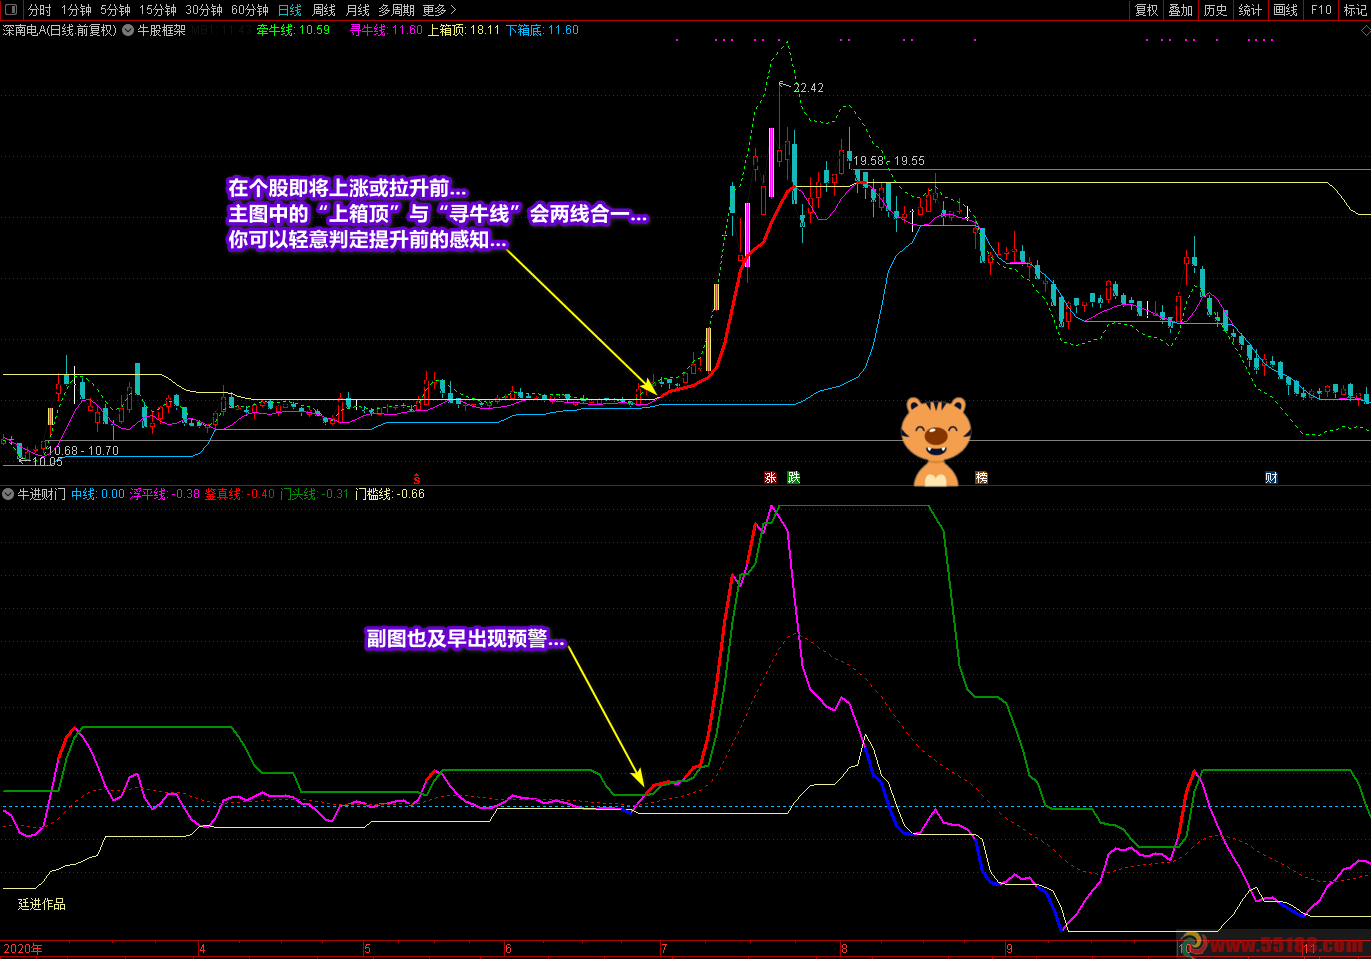Select the 15分钟 period tab

[158, 10]
